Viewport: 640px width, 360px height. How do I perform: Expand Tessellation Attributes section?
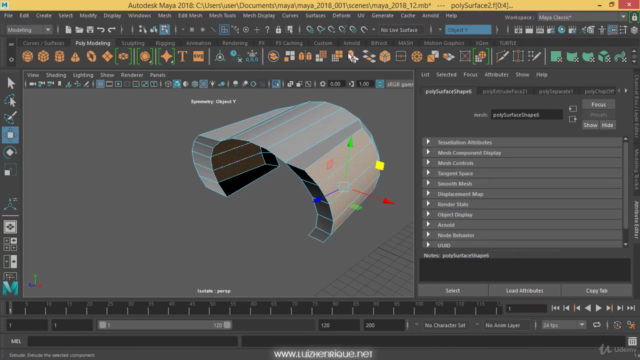tap(522, 142)
